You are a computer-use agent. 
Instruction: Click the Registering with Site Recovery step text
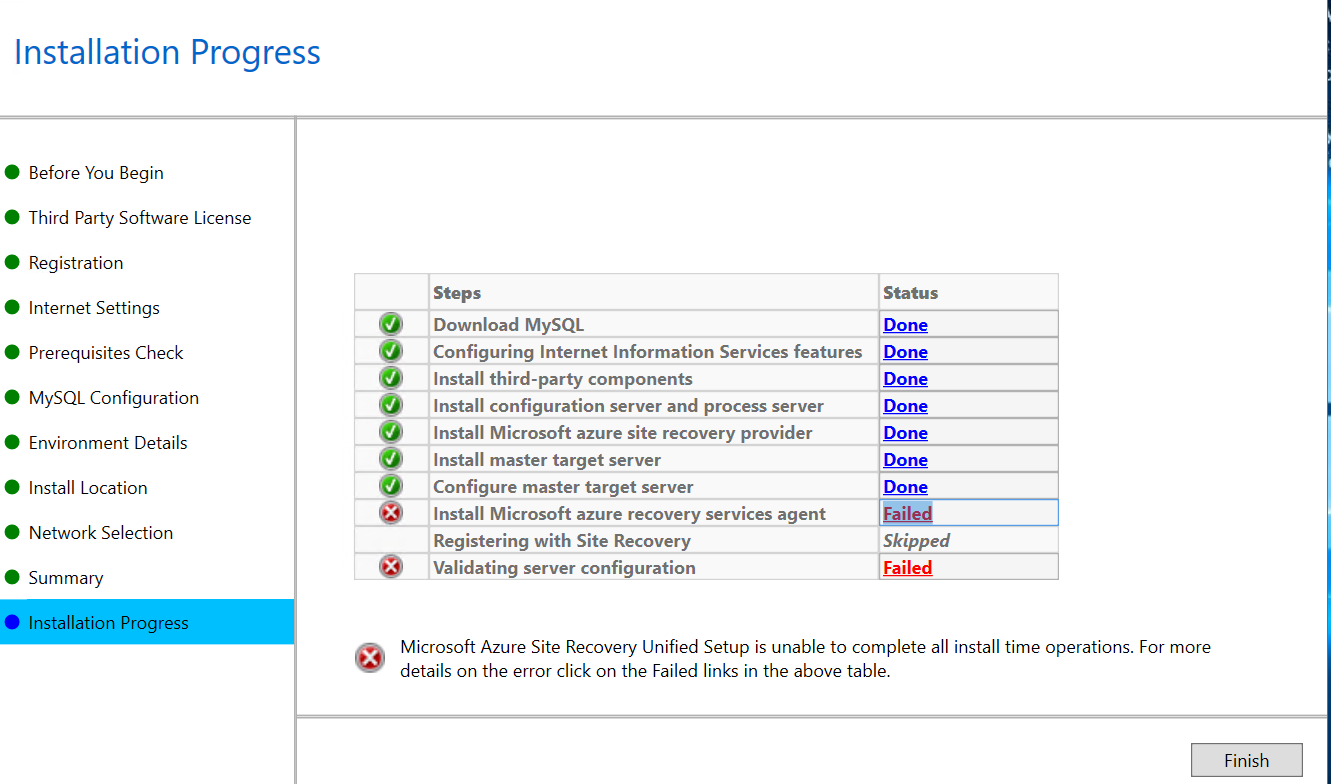click(x=562, y=541)
